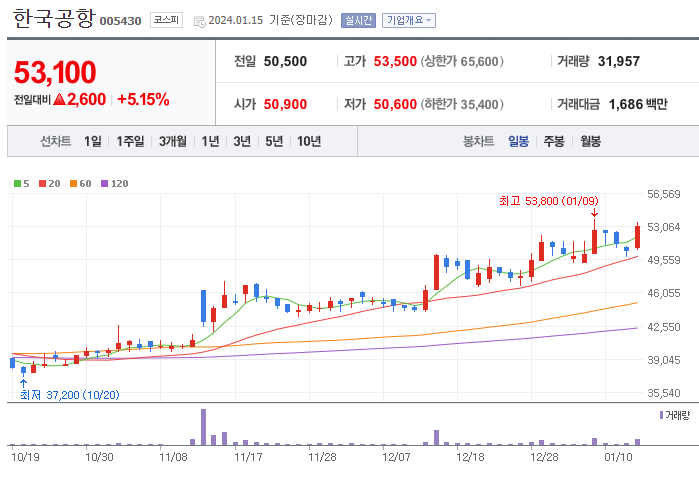Click the red up-triangle price change icon

(59, 99)
